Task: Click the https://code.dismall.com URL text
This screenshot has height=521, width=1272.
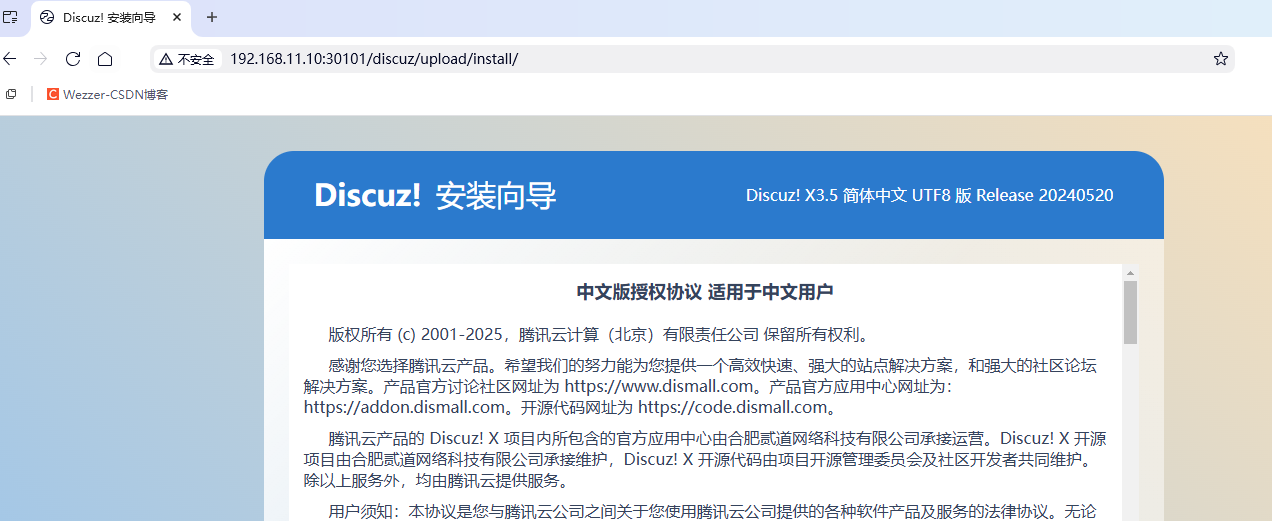Action: point(733,407)
